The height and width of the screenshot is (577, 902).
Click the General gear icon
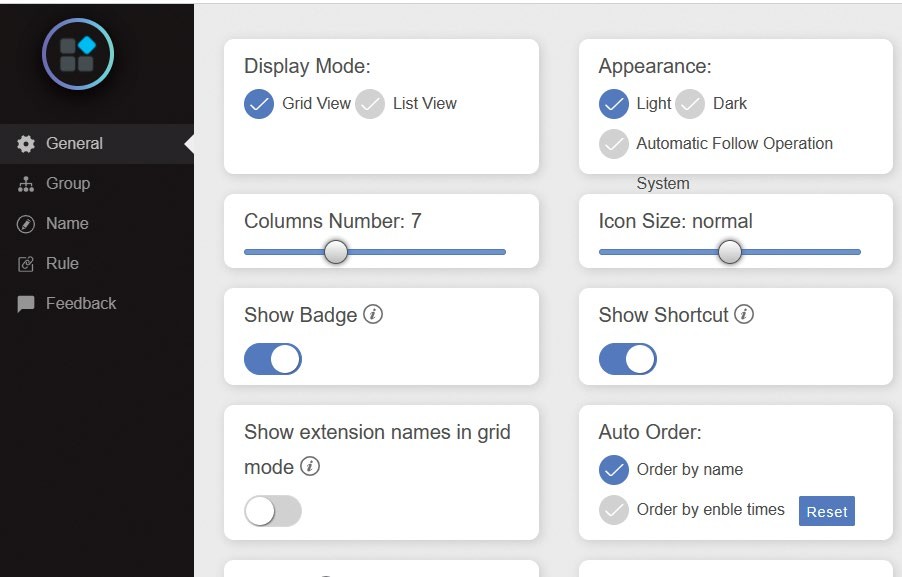[26, 144]
